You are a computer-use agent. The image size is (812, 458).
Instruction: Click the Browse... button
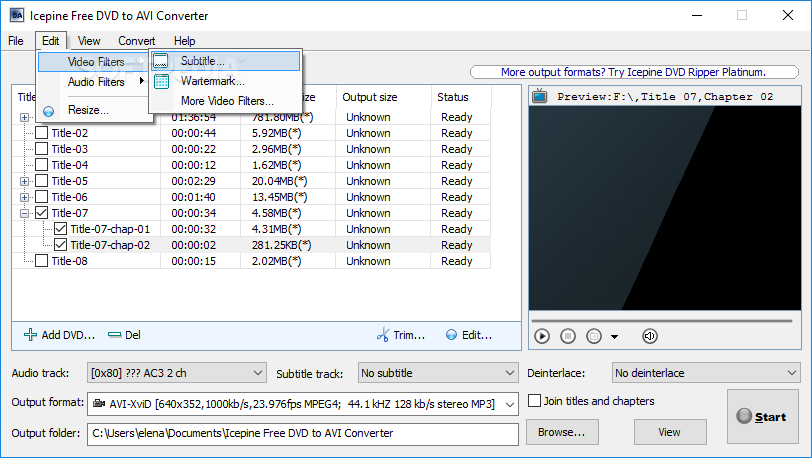(x=562, y=432)
